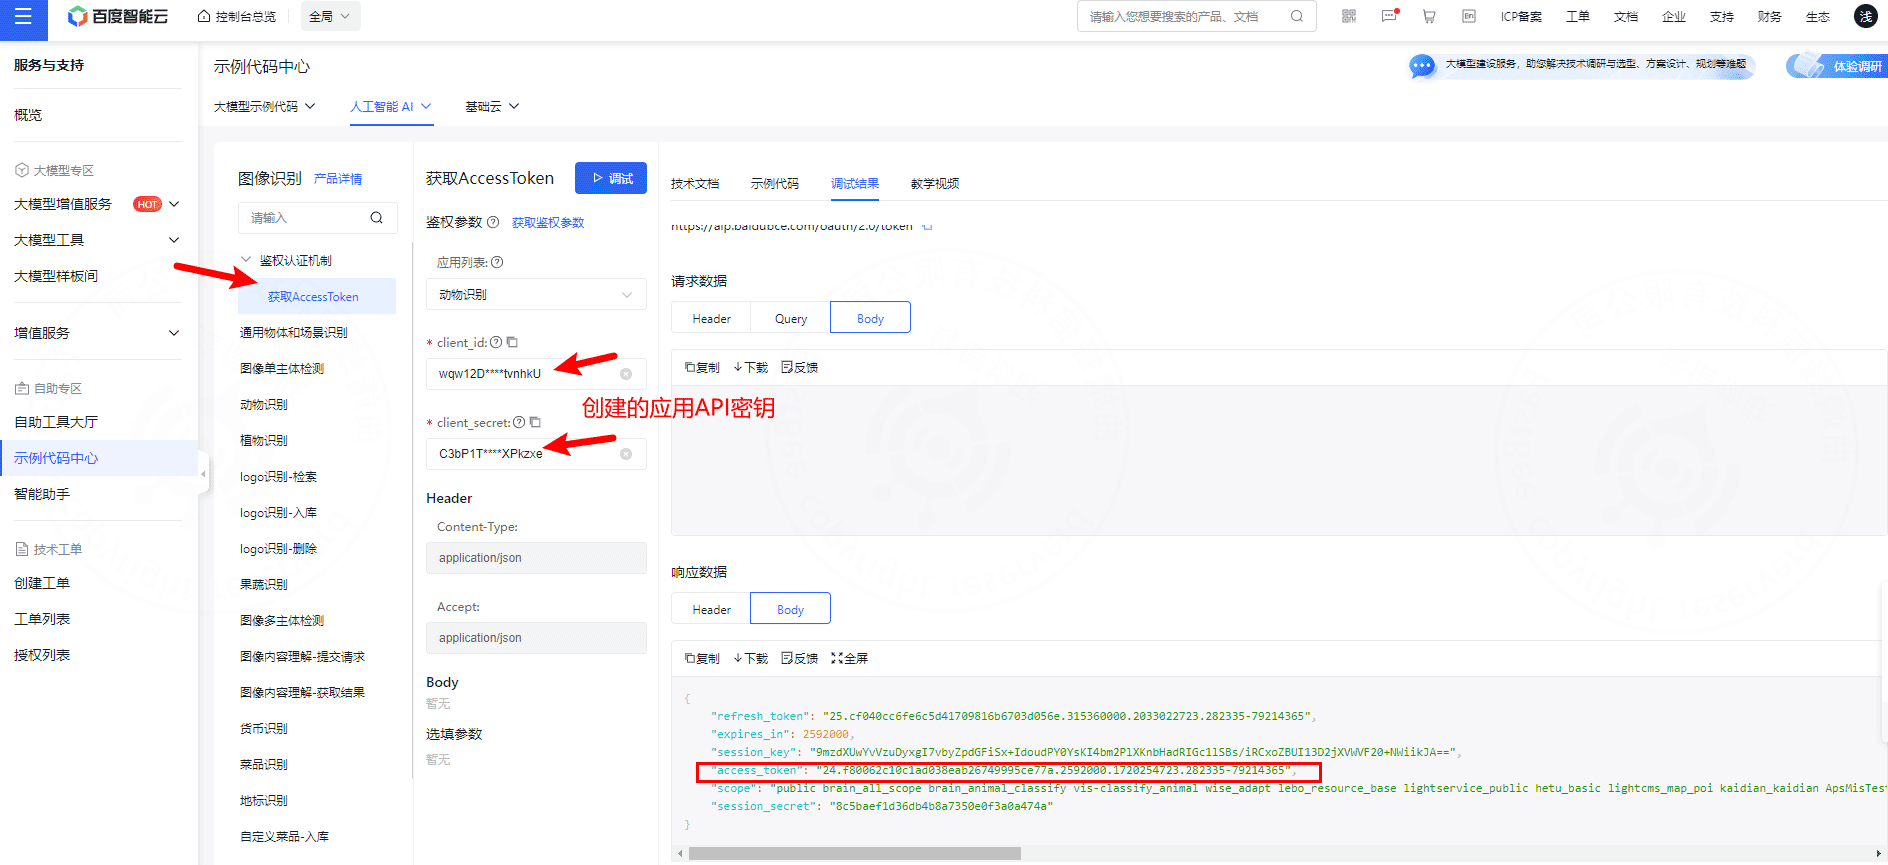
Task: Switch language with the En icon
Action: pos(1469,16)
